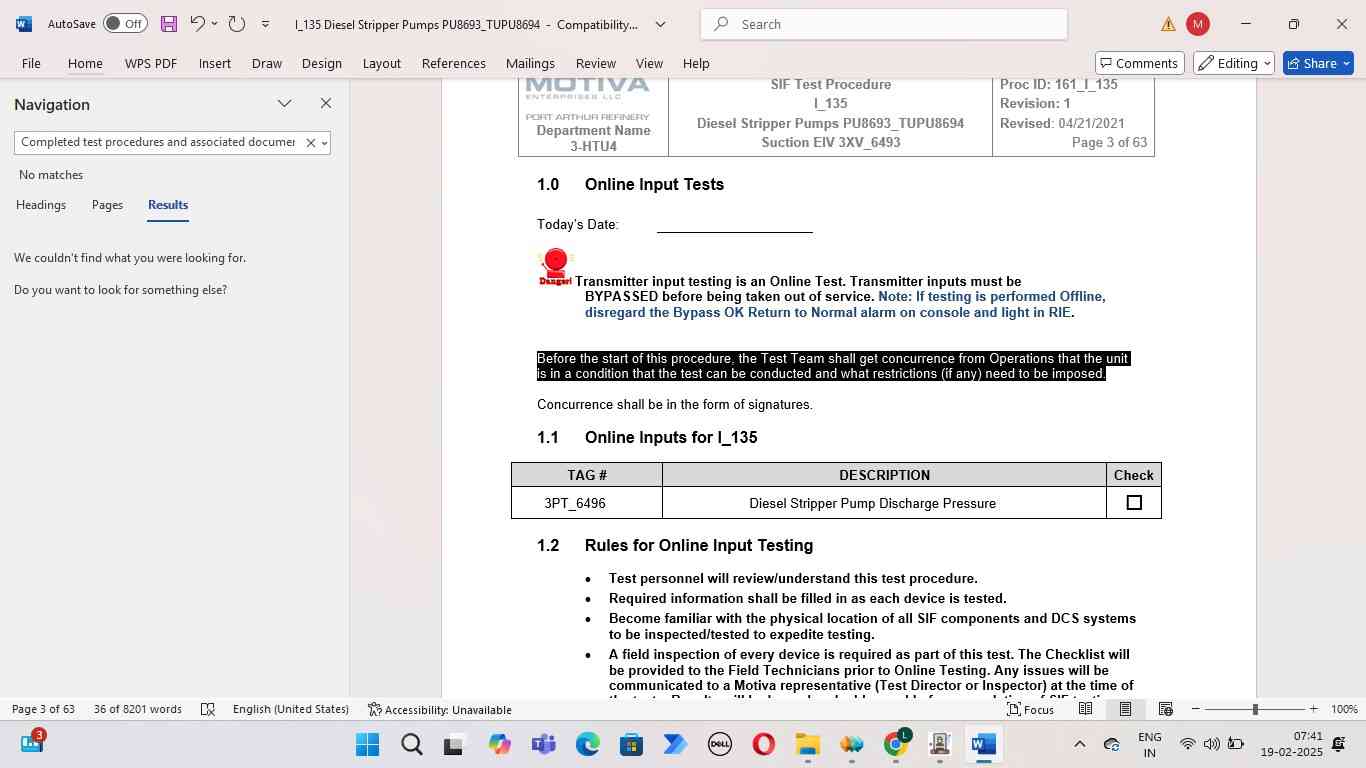Click the Danger warning icon in document
1366x768 pixels.
click(x=555, y=268)
